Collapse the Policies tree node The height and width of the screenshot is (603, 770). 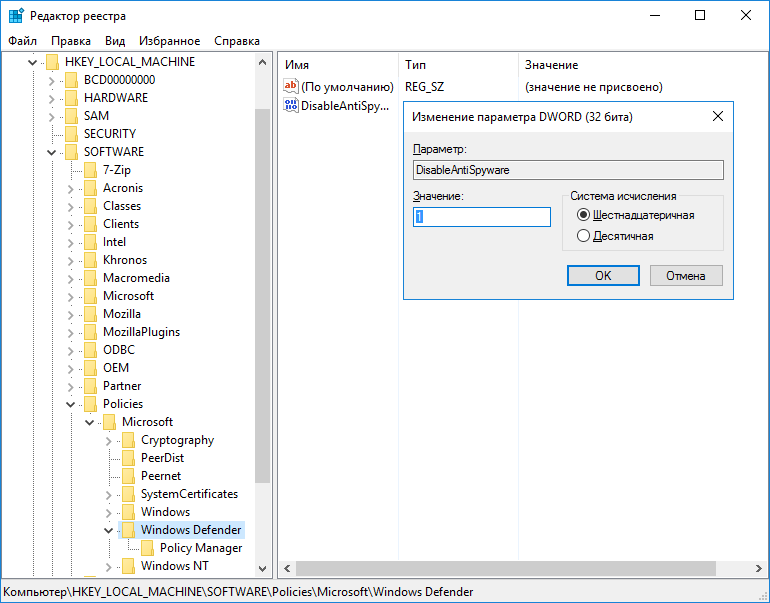(70, 404)
